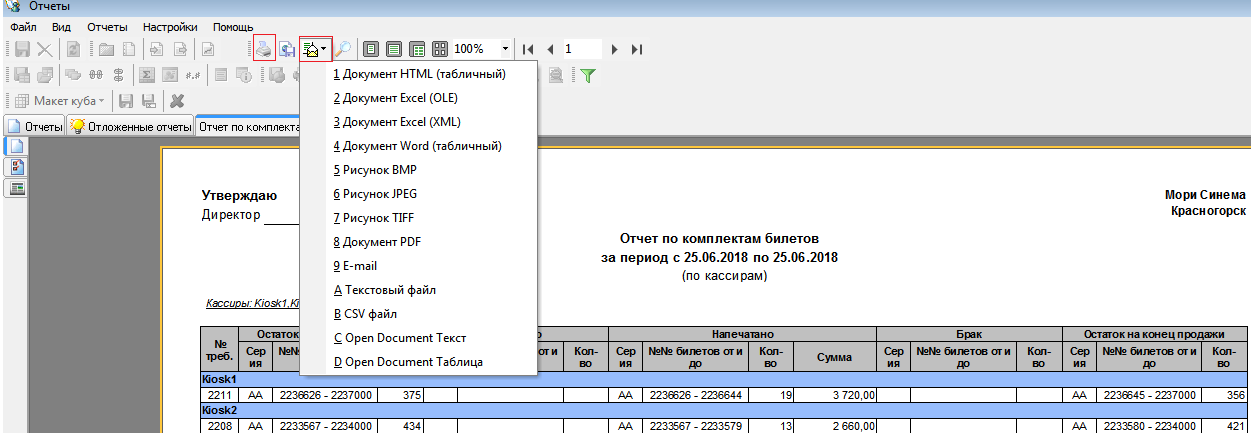The width and height of the screenshot is (1254, 436).
Task: Choose Документ Excel (XML) export option
Action: click(x=418, y=122)
